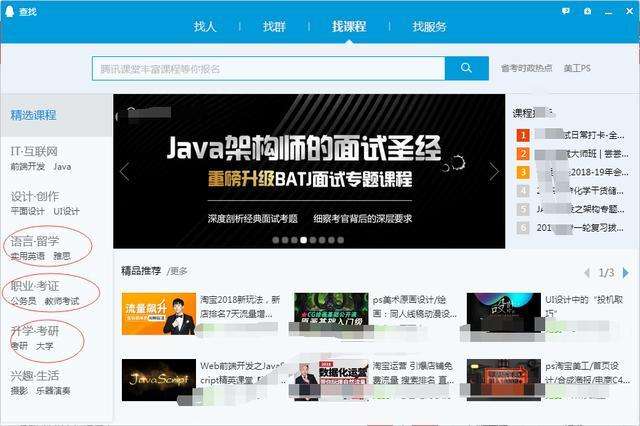Image resolution: width=640 pixels, height=426 pixels.
Task: Open the 更多 link beside 精品推荐
Action: click(x=178, y=271)
